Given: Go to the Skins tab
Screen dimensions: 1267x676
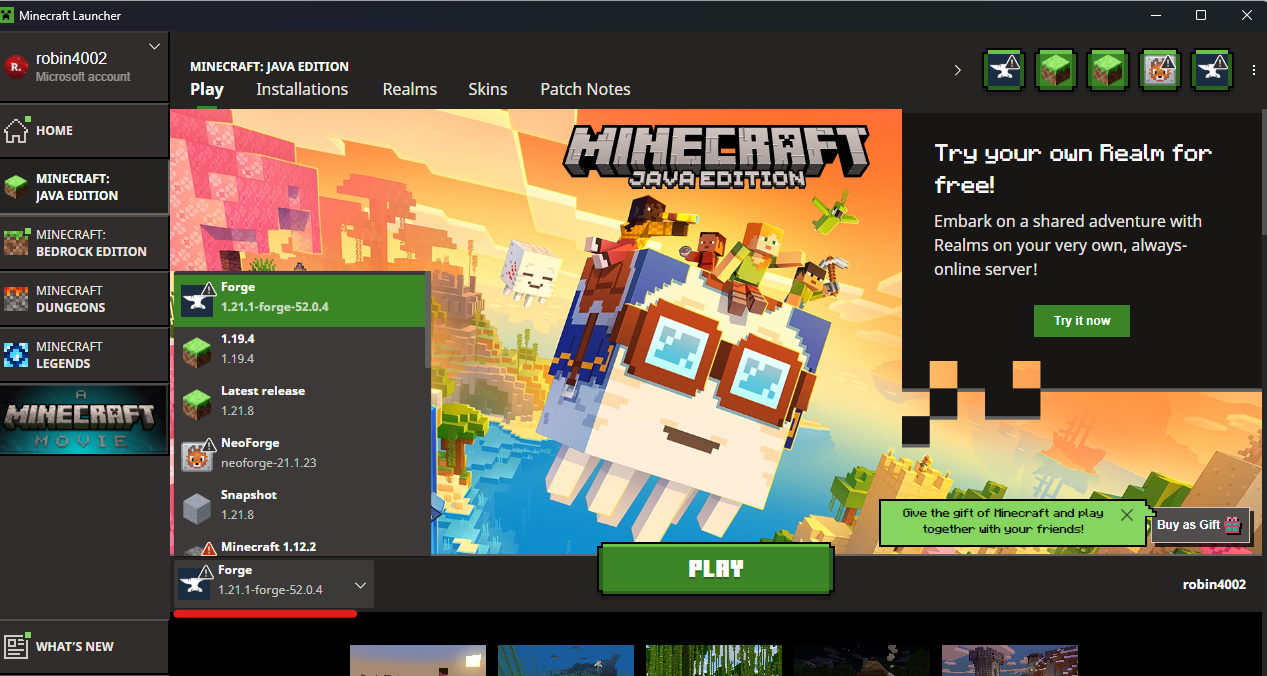Looking at the screenshot, I should point(487,89).
